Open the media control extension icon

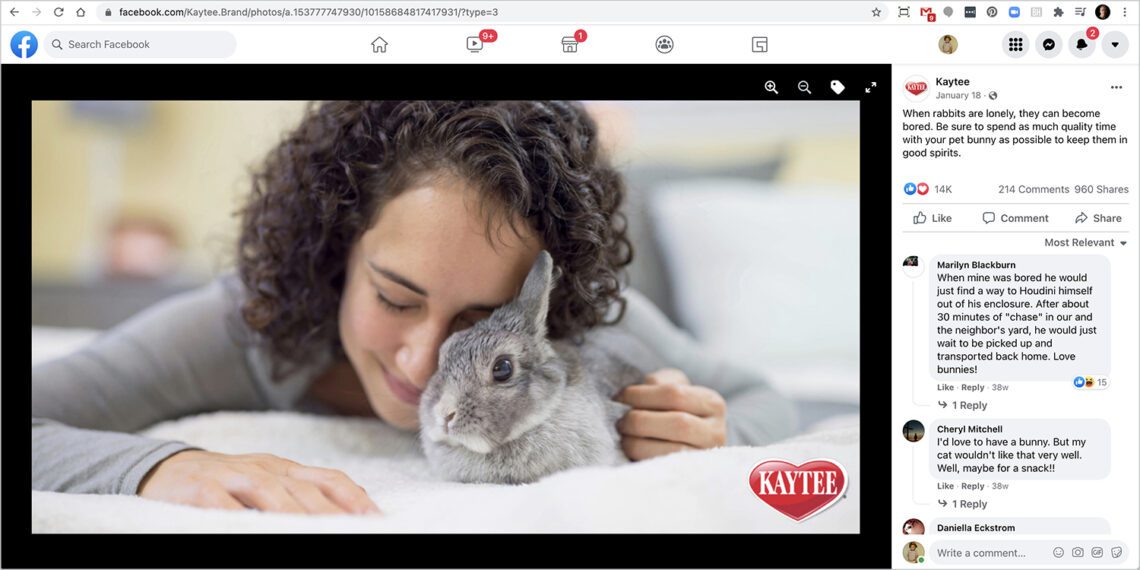1080,12
